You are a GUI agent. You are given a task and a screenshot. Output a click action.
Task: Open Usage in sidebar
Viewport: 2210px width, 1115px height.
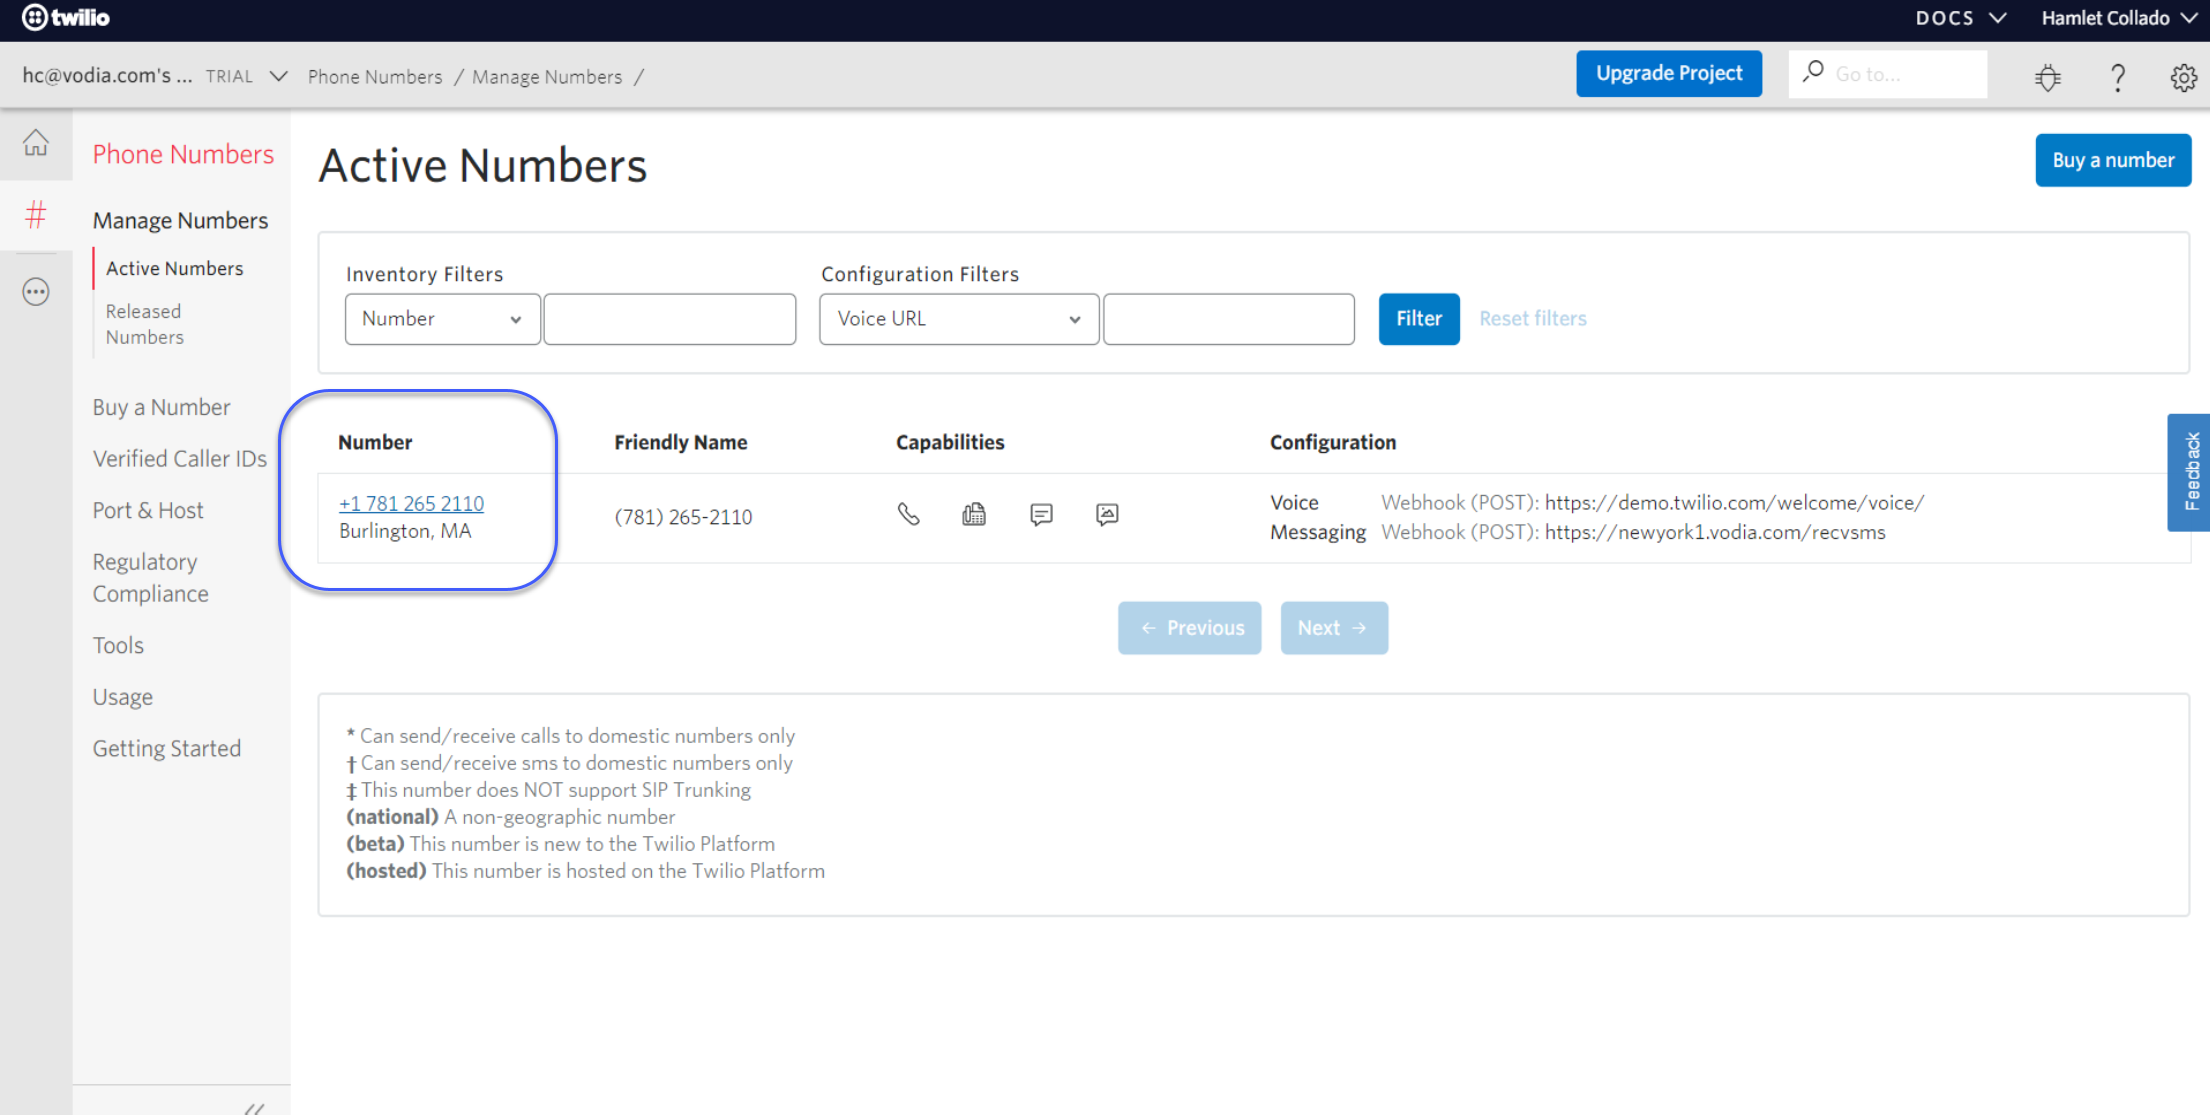click(x=123, y=697)
